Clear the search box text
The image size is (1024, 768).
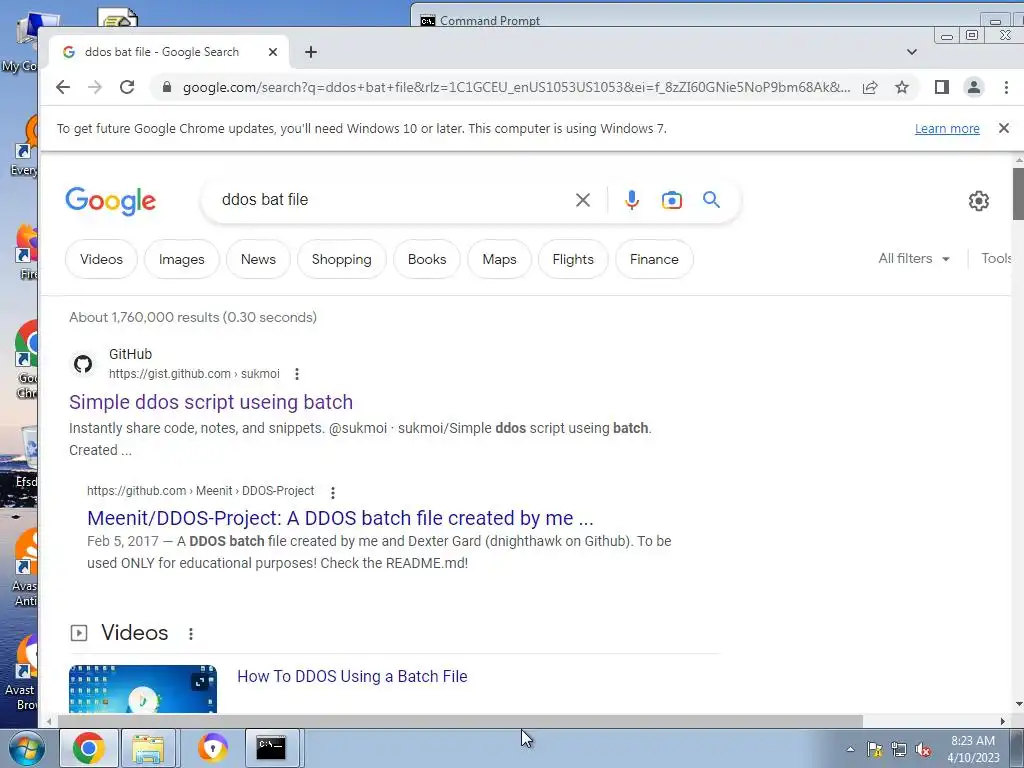tap(583, 200)
